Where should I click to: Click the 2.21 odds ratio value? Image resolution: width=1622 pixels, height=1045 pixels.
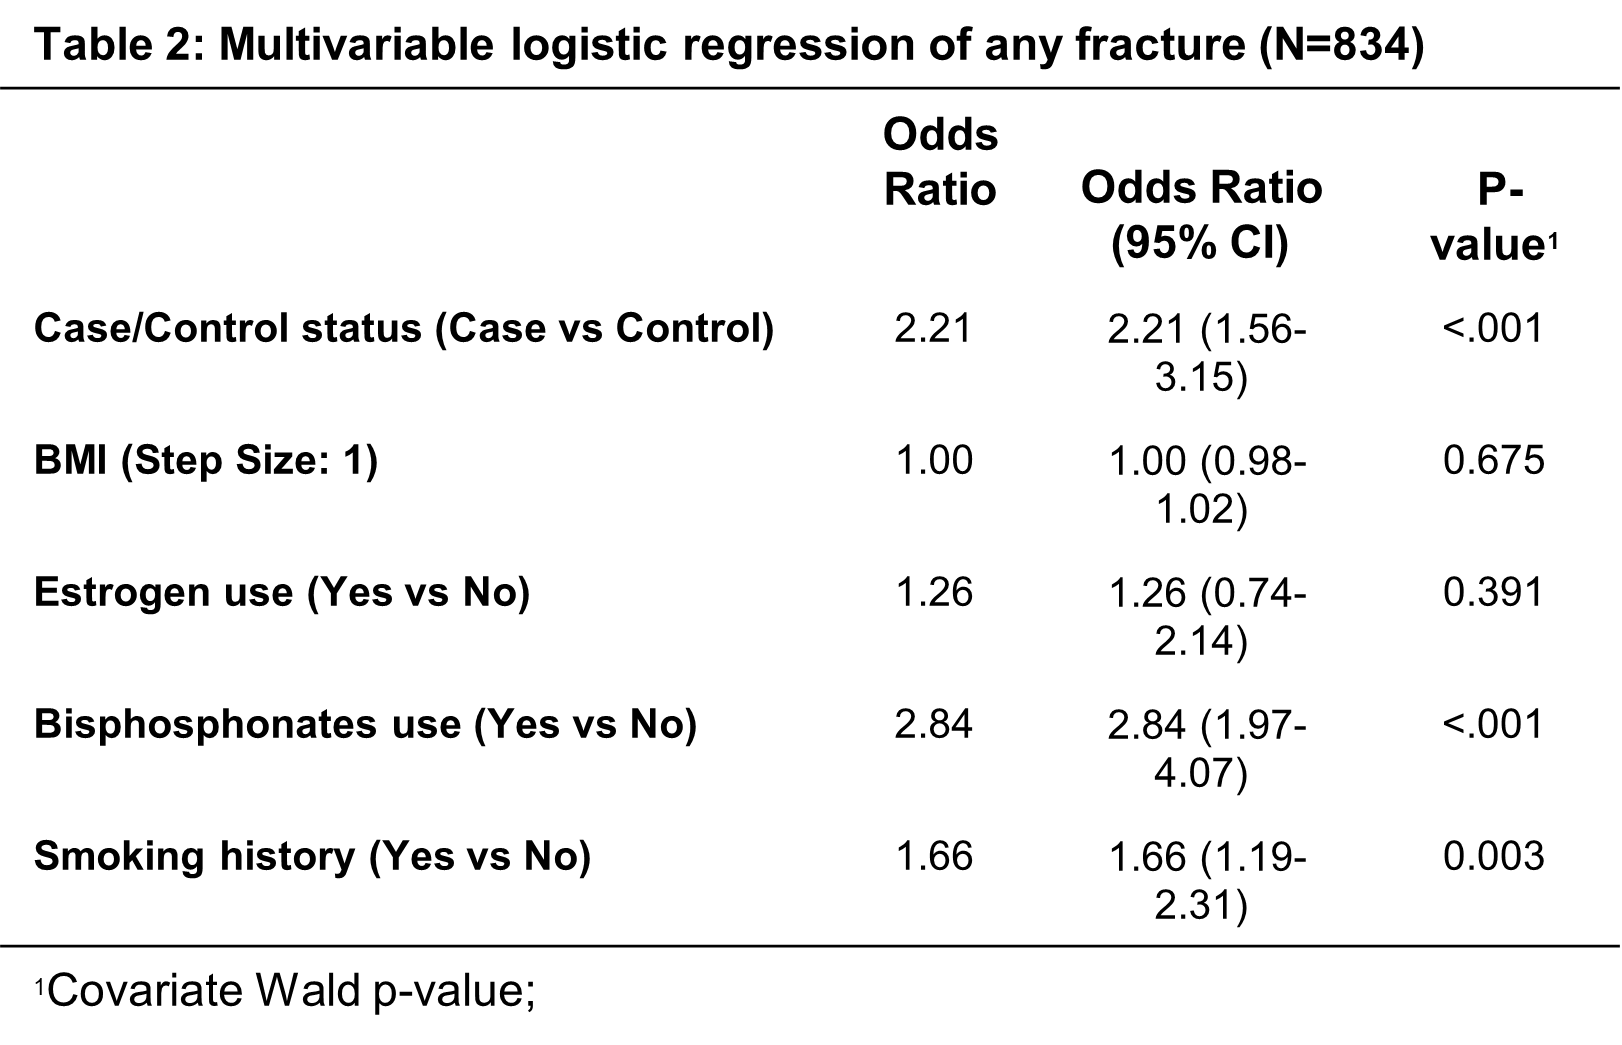(x=933, y=329)
